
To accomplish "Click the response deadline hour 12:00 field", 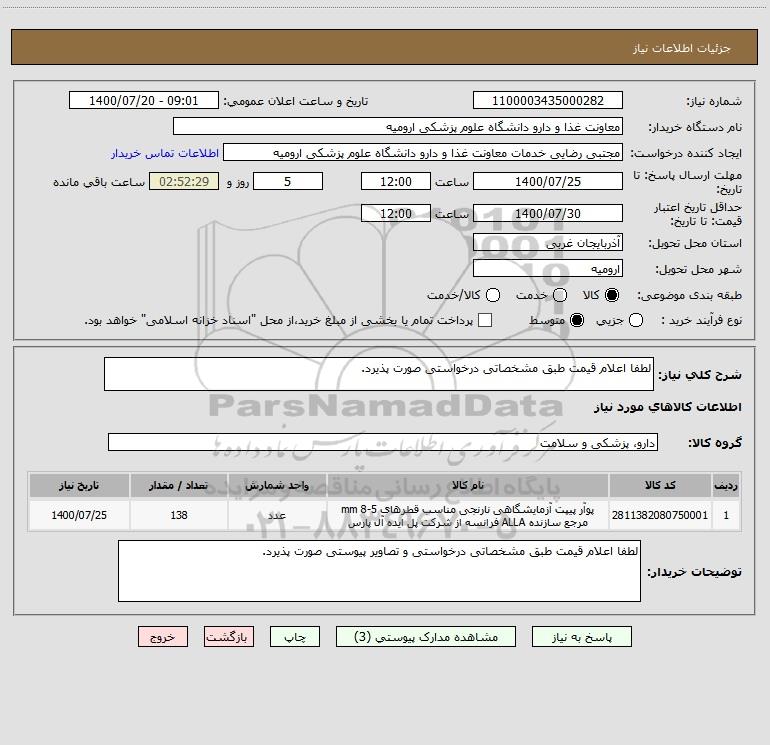I will point(396,181).
